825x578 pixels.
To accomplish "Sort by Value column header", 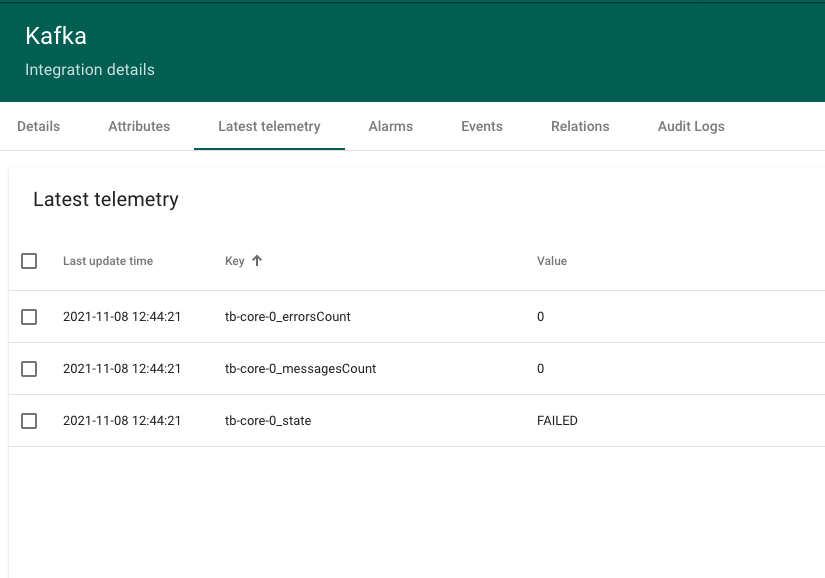I will point(551,261).
